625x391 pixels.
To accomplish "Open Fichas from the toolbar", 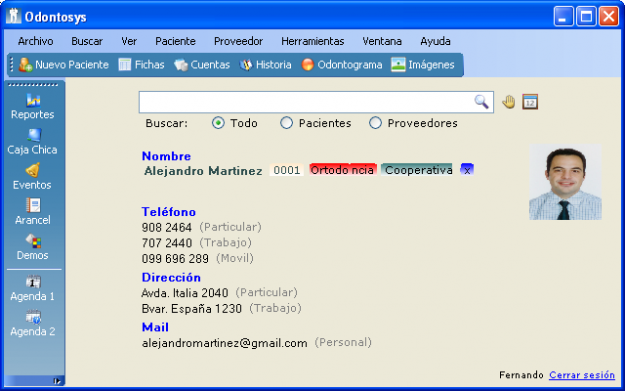I will (142, 65).
